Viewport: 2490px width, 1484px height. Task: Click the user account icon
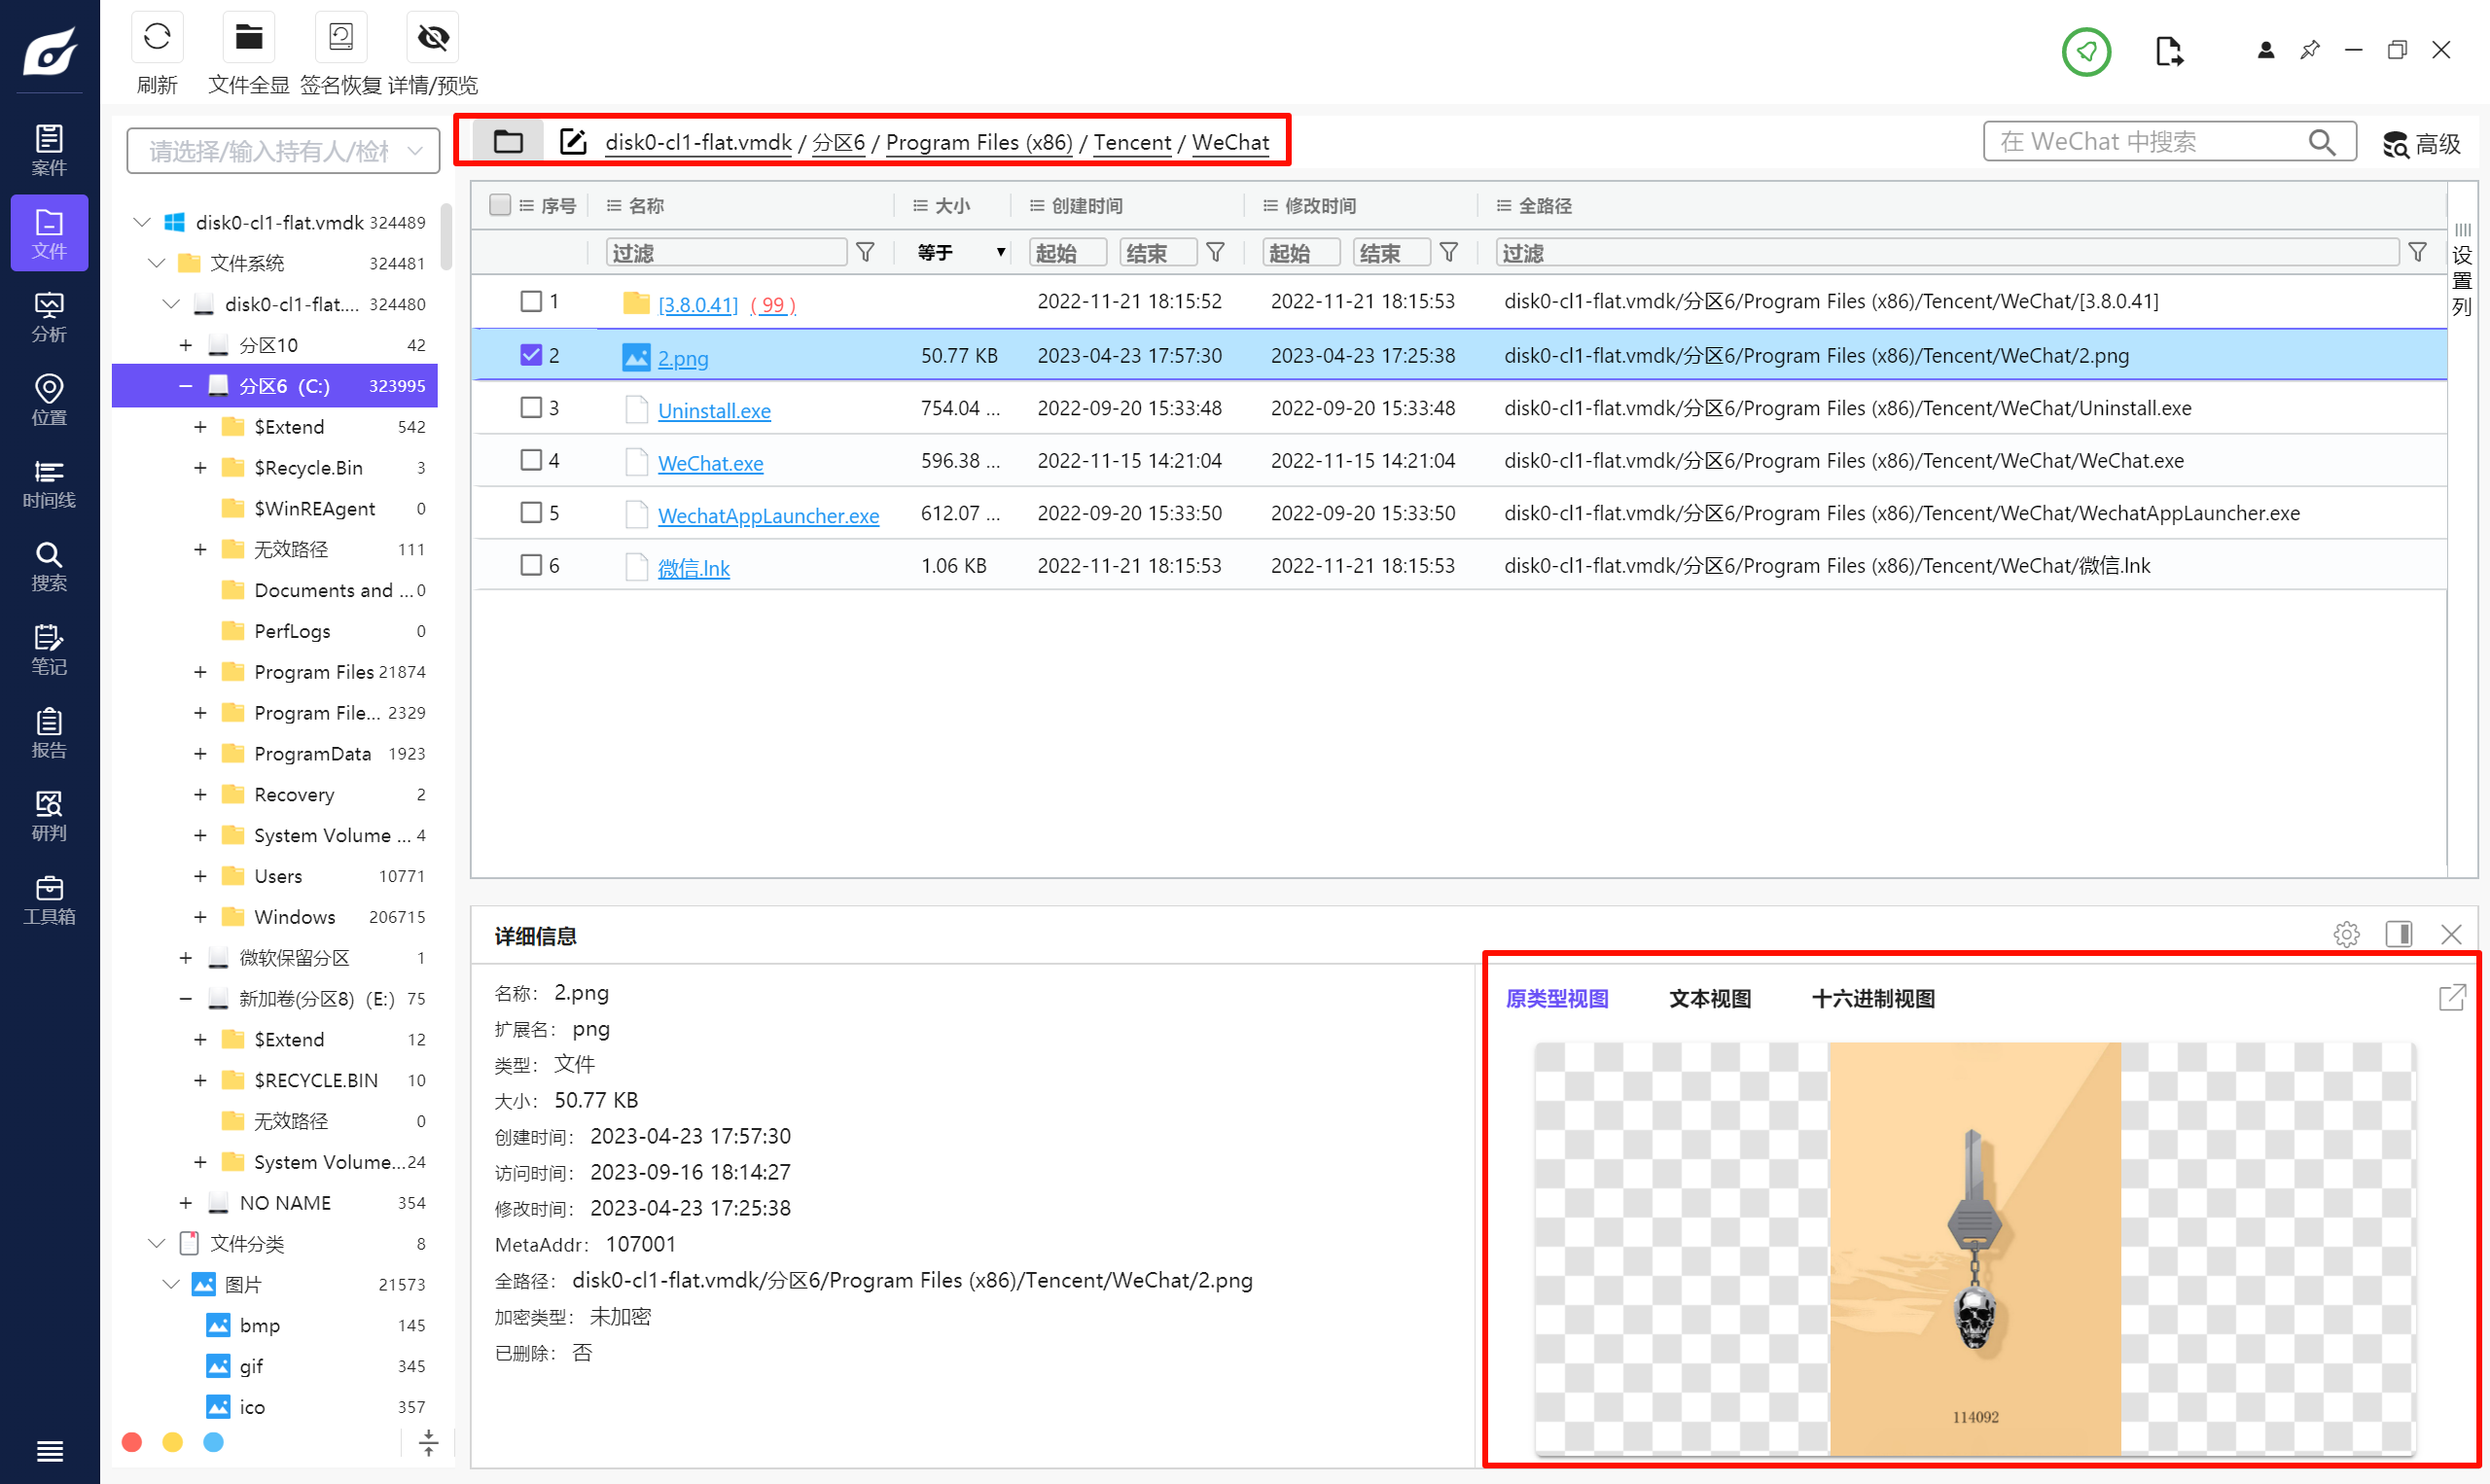(2266, 50)
